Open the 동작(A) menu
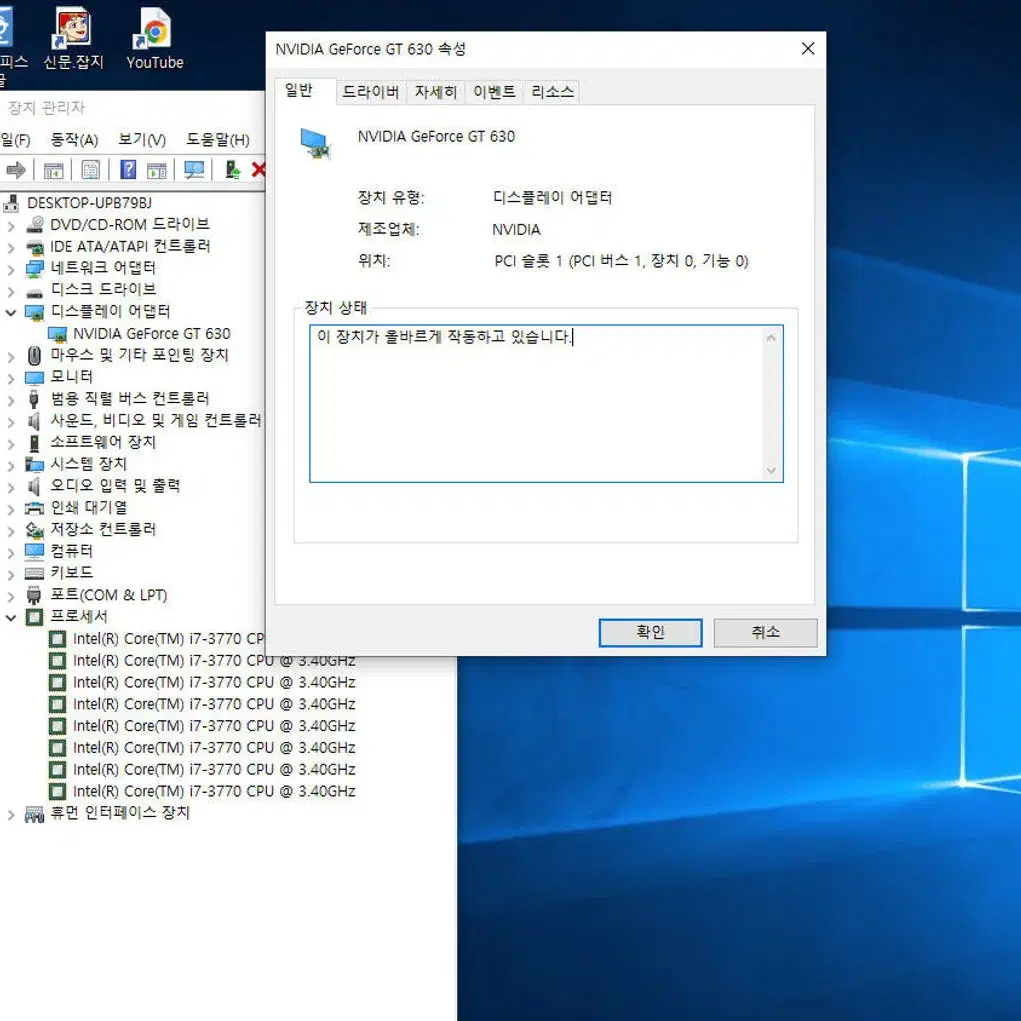This screenshot has height=1021, width=1021. [x=74, y=140]
